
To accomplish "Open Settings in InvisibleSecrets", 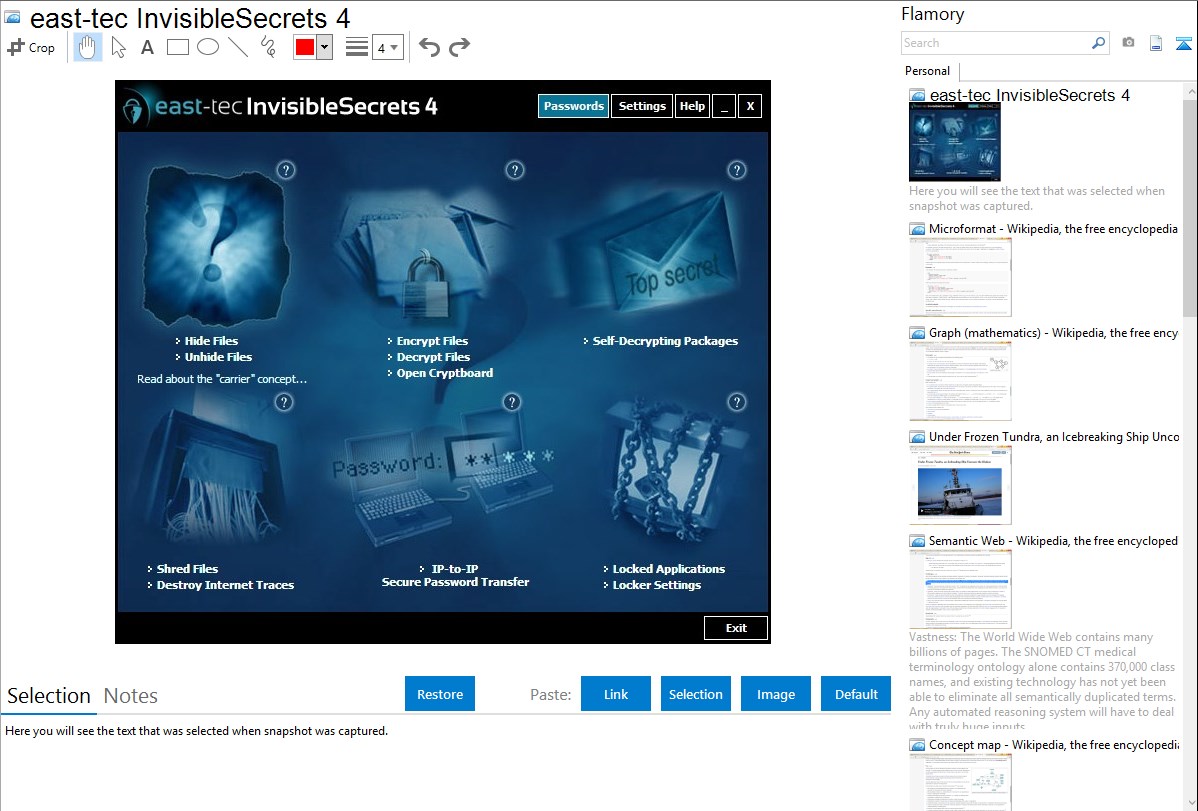I will [x=642, y=106].
